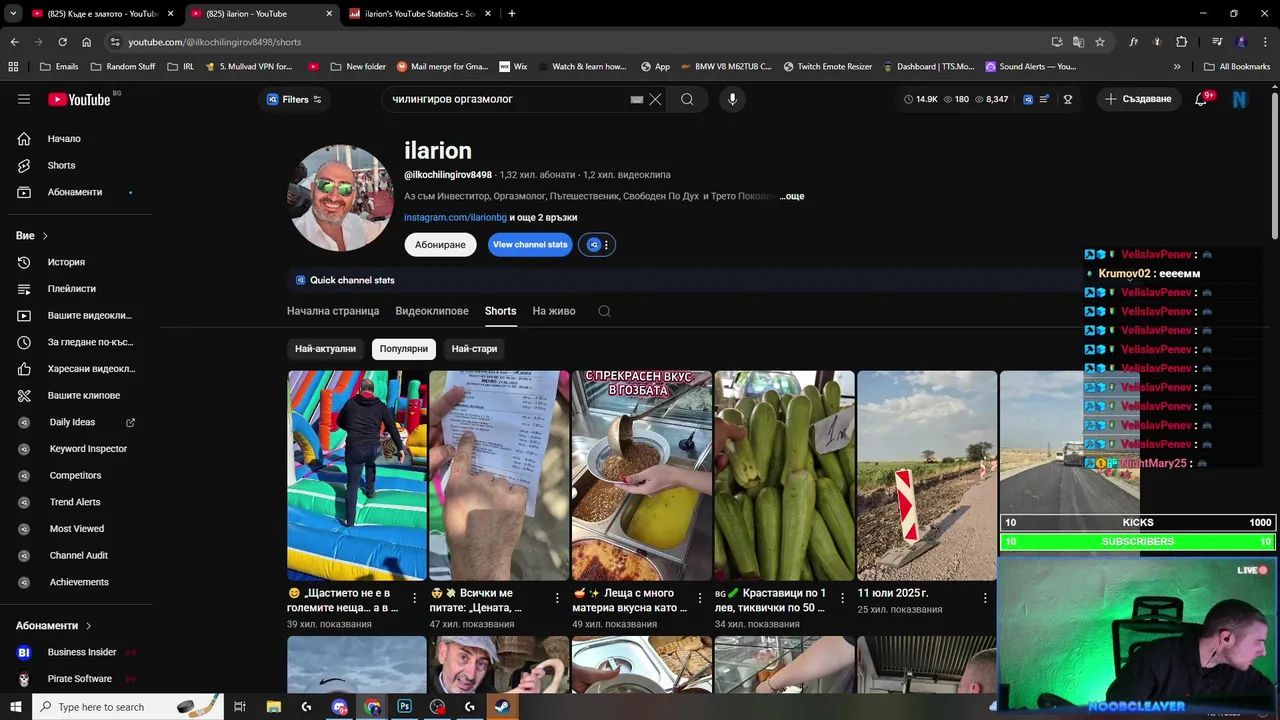Open instagram.com/ilarionbg link
This screenshot has height=720, width=1280.
click(455, 217)
